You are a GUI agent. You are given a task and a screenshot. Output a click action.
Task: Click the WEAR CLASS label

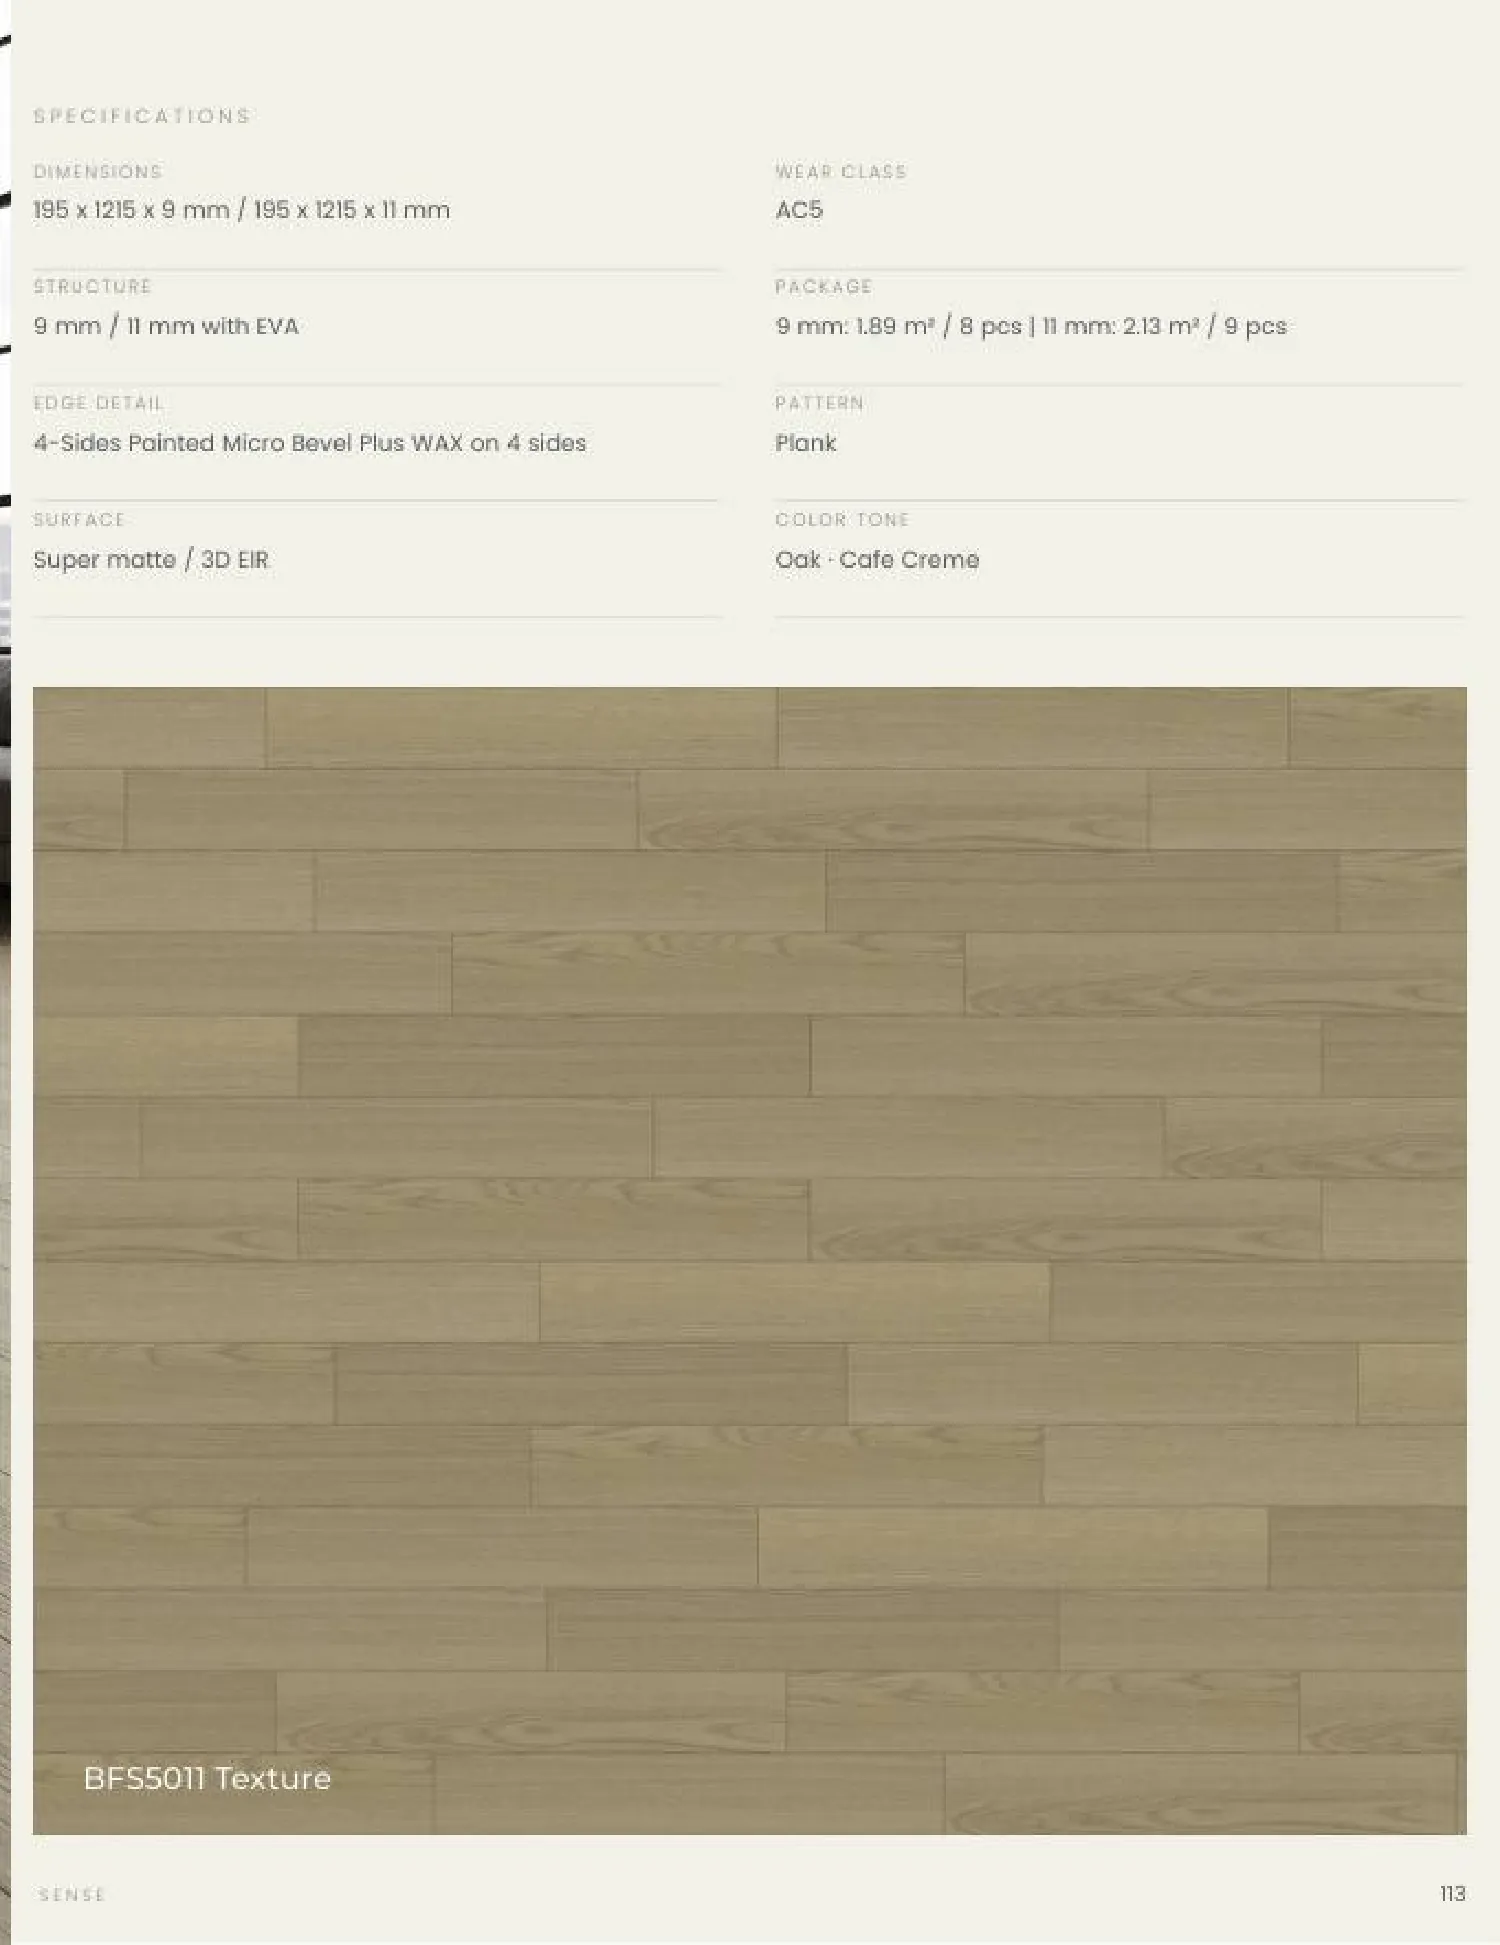[x=840, y=172]
